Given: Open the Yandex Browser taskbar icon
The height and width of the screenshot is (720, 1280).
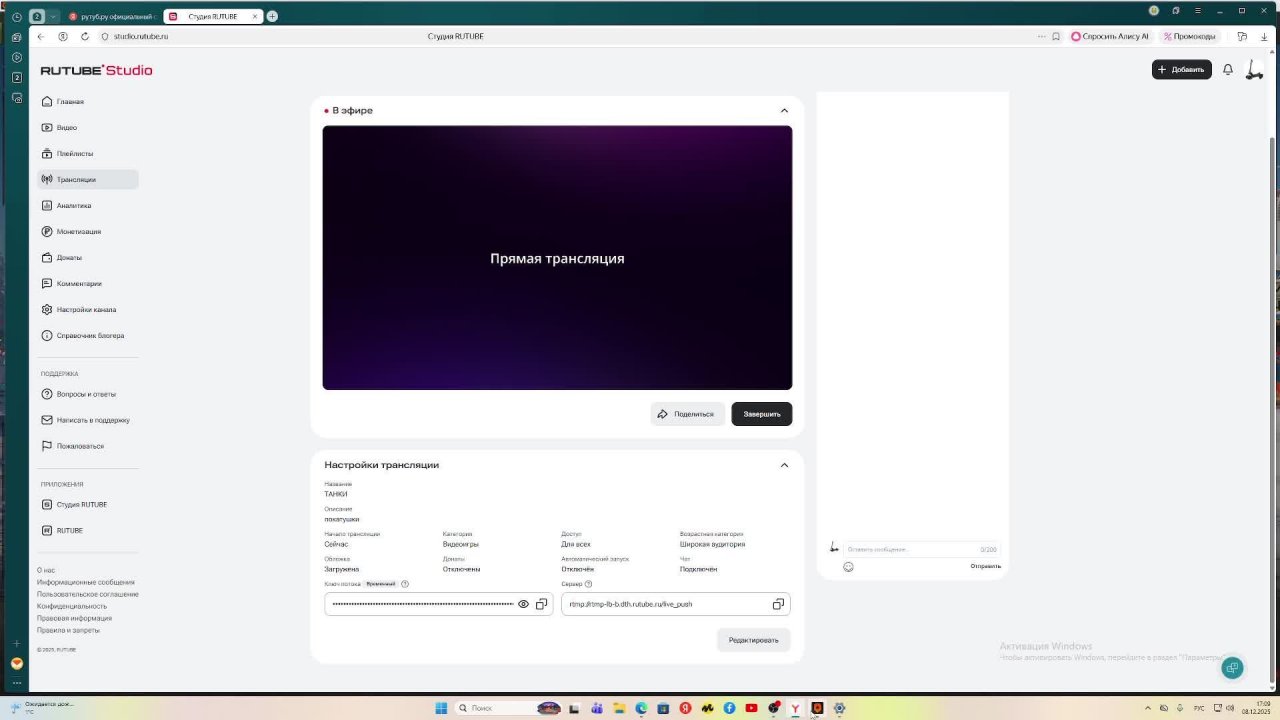Looking at the screenshot, I should point(795,708).
